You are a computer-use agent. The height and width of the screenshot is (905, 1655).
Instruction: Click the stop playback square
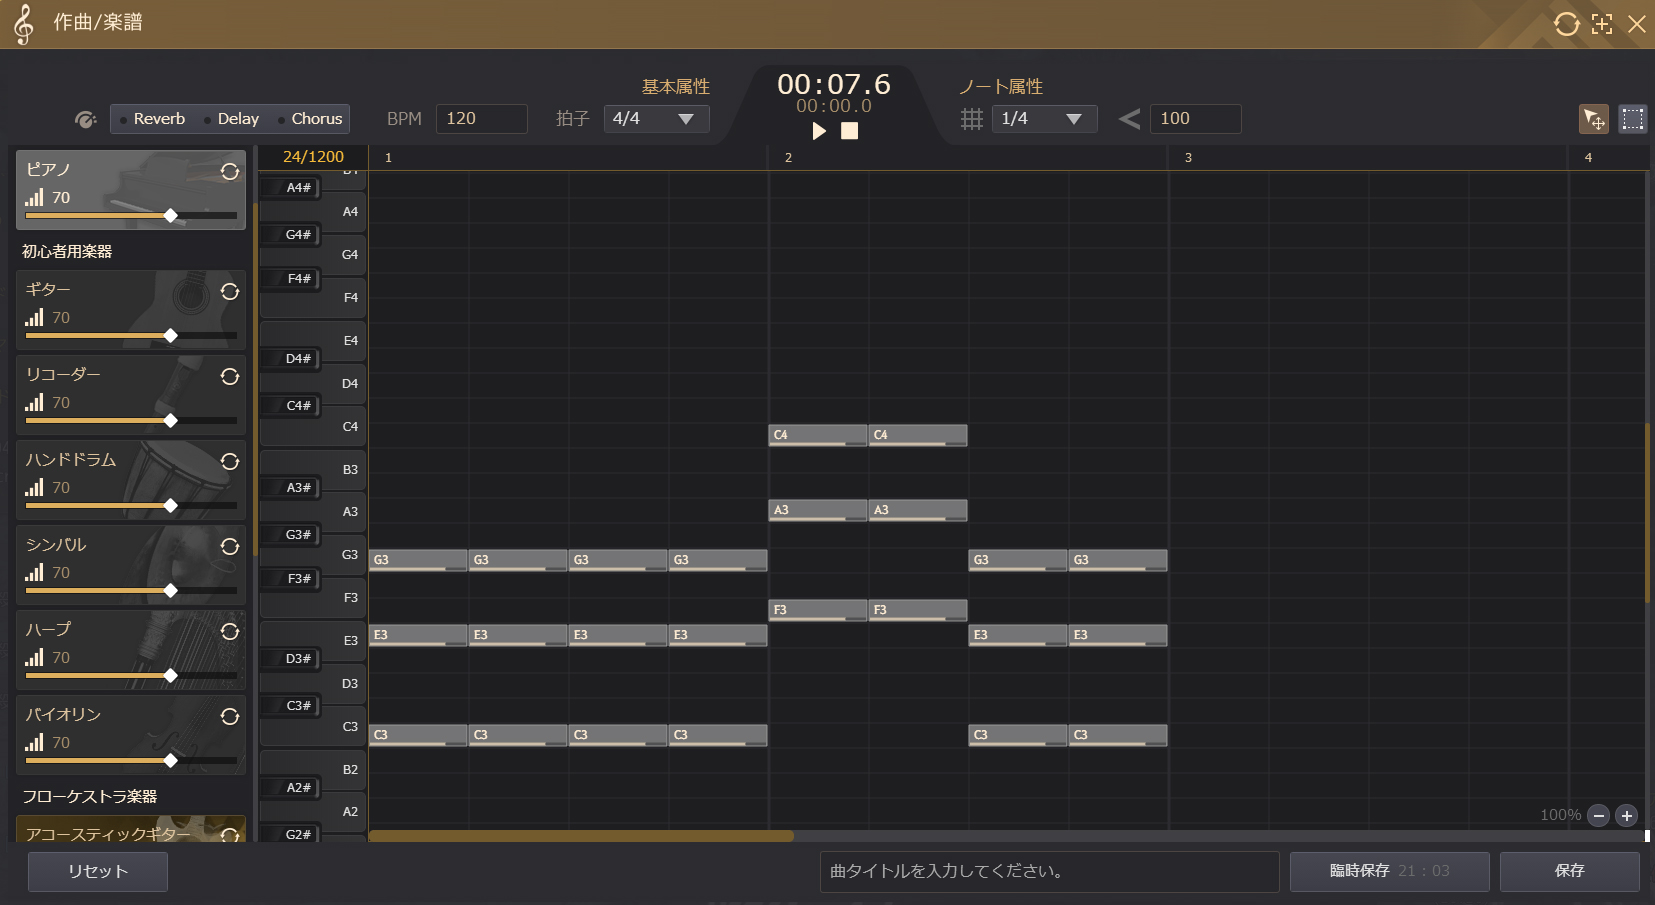[x=849, y=131]
